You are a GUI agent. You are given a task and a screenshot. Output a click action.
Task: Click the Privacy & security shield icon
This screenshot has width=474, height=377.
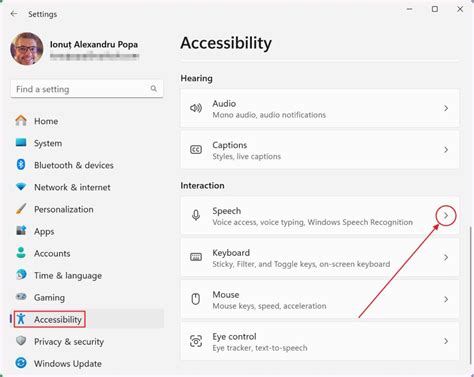coord(21,341)
